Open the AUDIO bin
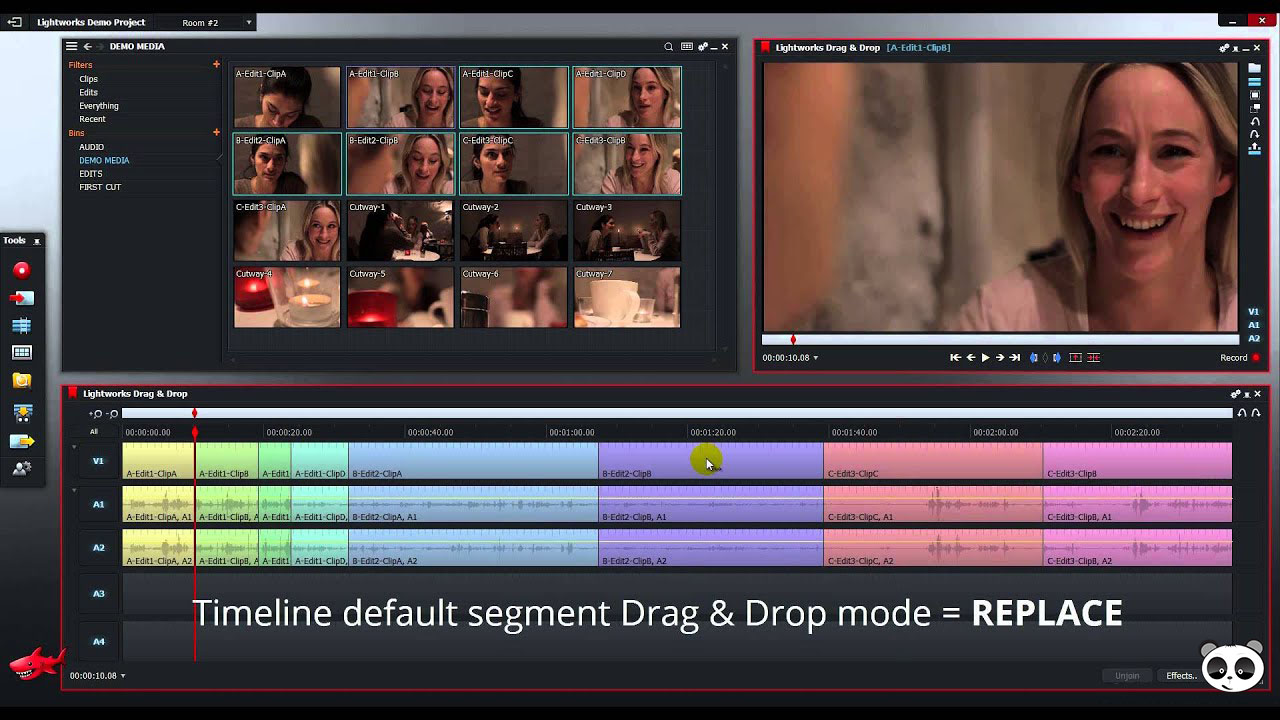 pyautogui.click(x=92, y=147)
